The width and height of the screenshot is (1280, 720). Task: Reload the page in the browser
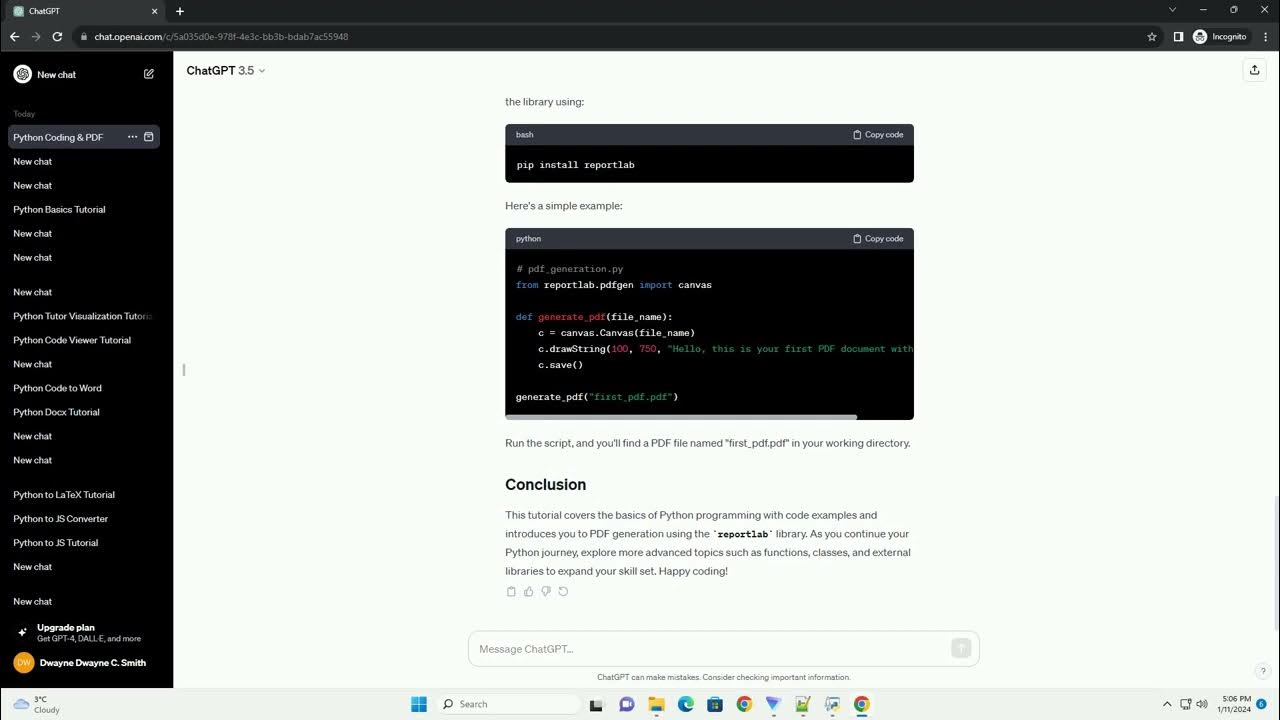click(x=57, y=36)
